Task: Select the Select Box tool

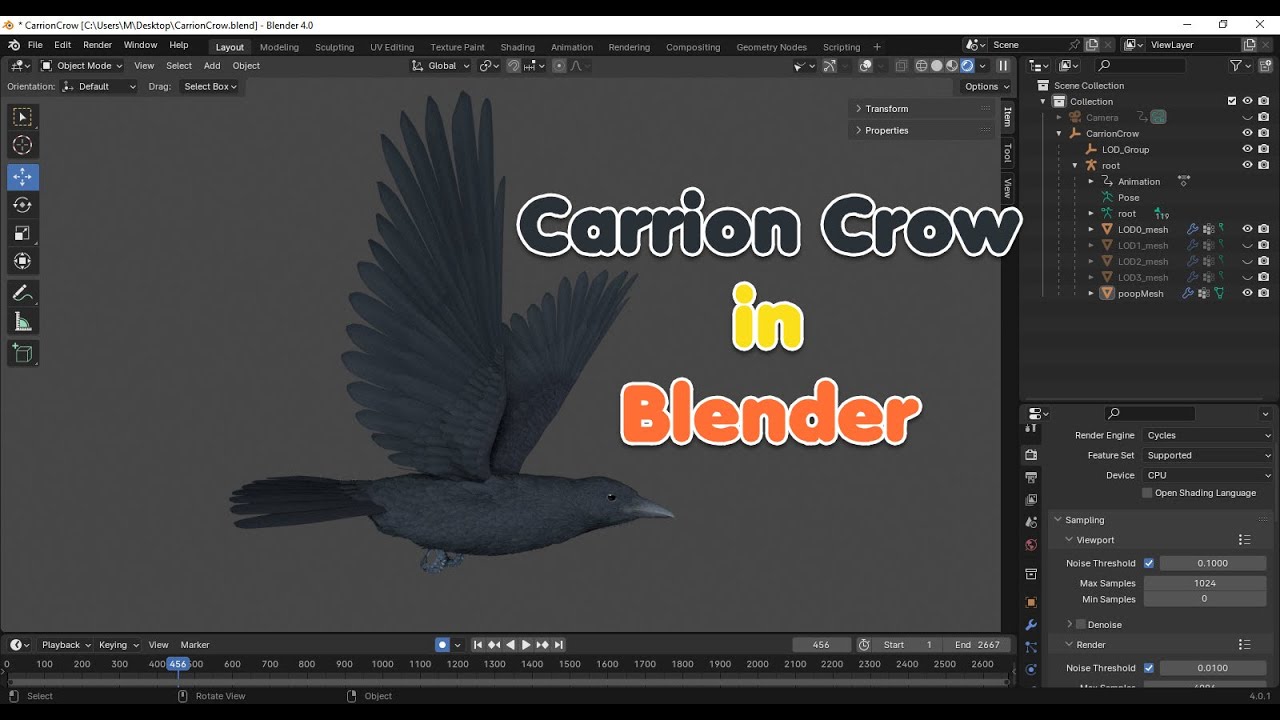Action: point(22,117)
